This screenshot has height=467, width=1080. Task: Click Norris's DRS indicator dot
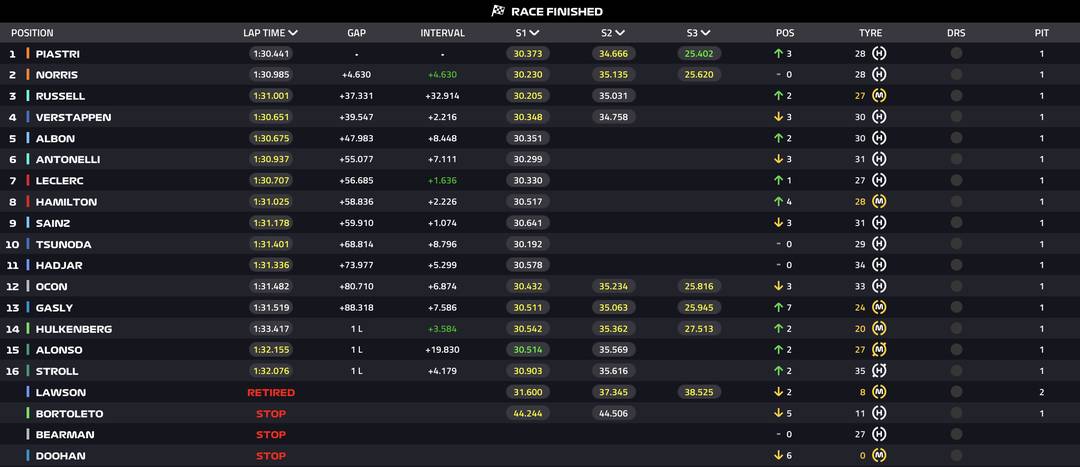[x=956, y=74]
